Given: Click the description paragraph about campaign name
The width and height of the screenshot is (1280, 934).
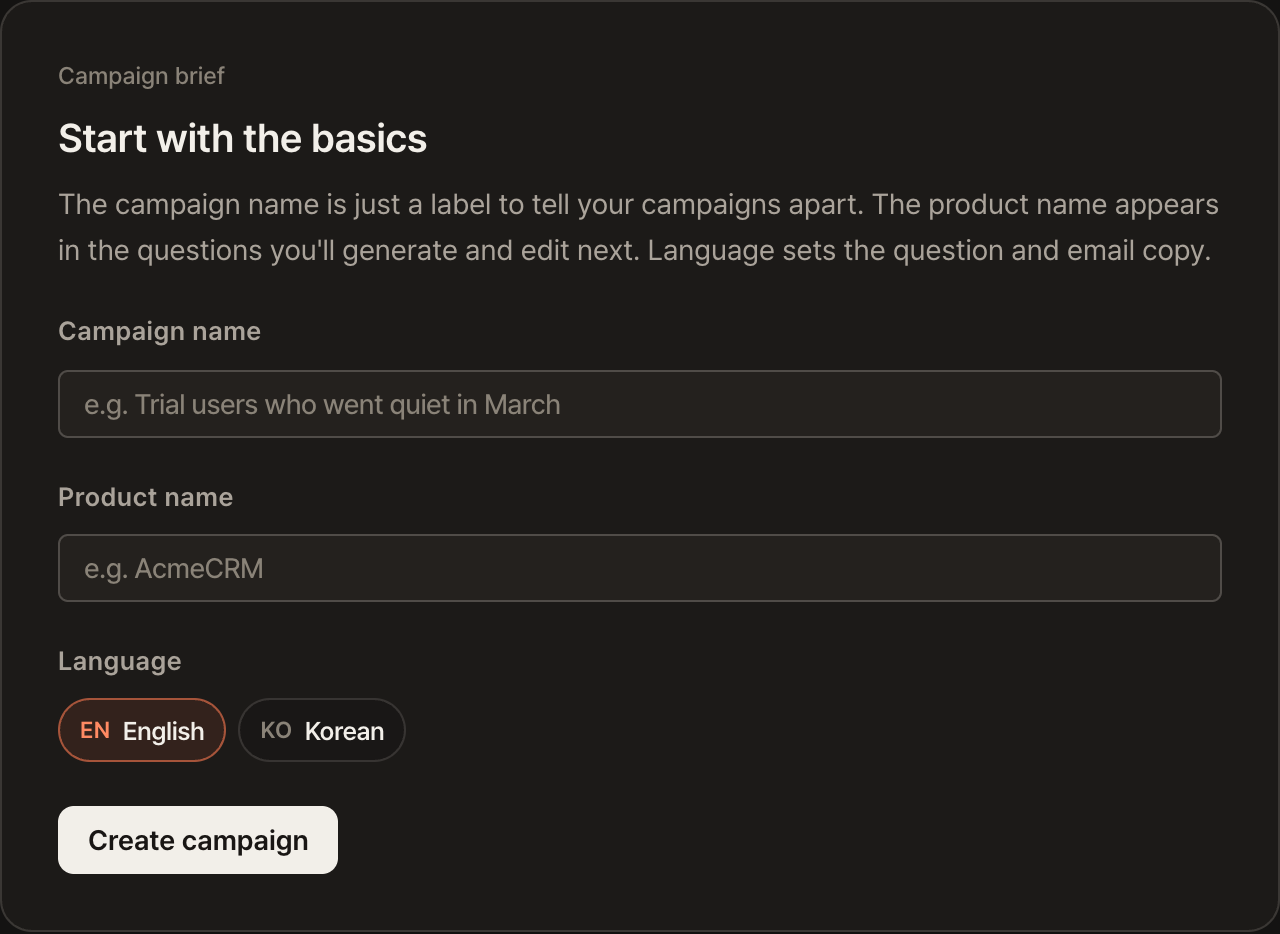Looking at the screenshot, I should (638, 227).
